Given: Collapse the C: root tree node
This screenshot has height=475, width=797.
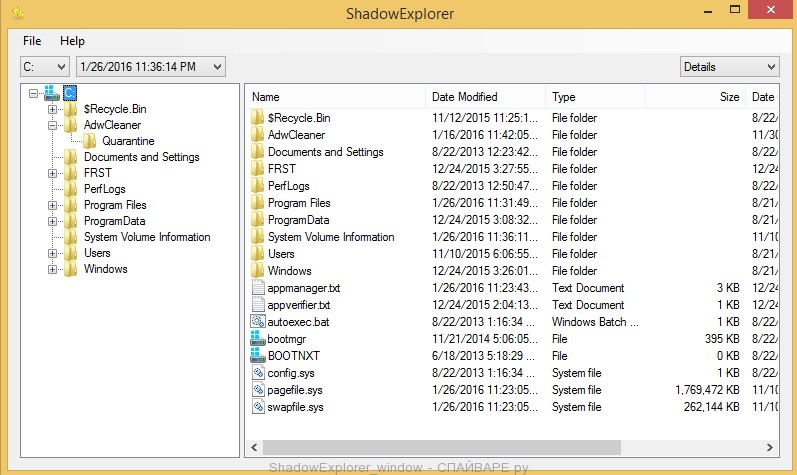Looking at the screenshot, I should pyautogui.click(x=34, y=93).
